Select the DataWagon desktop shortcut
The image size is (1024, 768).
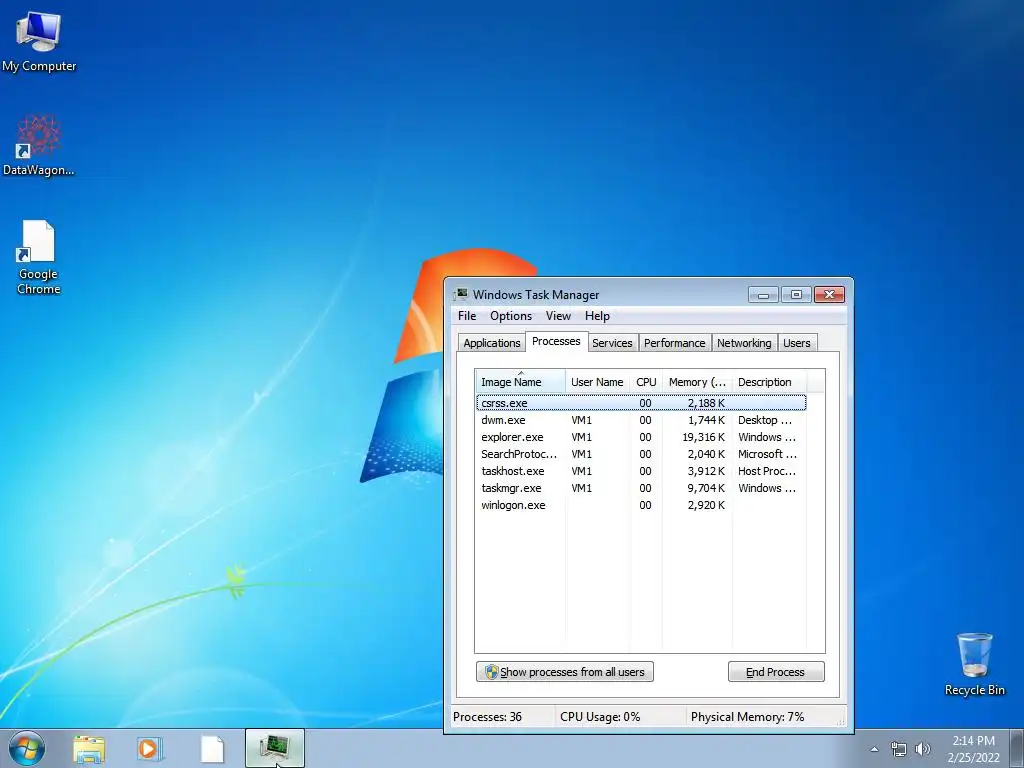coord(39,145)
